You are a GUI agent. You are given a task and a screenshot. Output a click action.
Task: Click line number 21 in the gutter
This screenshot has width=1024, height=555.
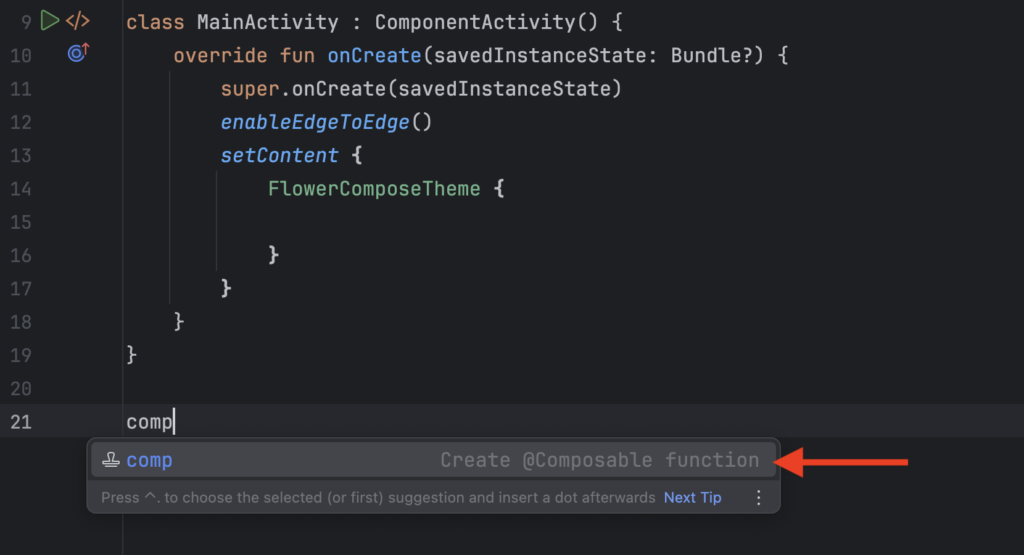point(21,422)
